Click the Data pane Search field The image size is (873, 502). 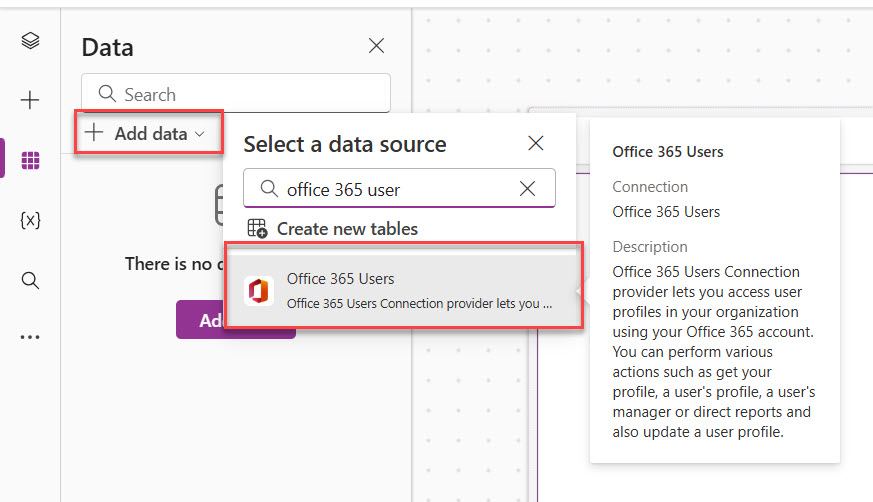coord(236,93)
